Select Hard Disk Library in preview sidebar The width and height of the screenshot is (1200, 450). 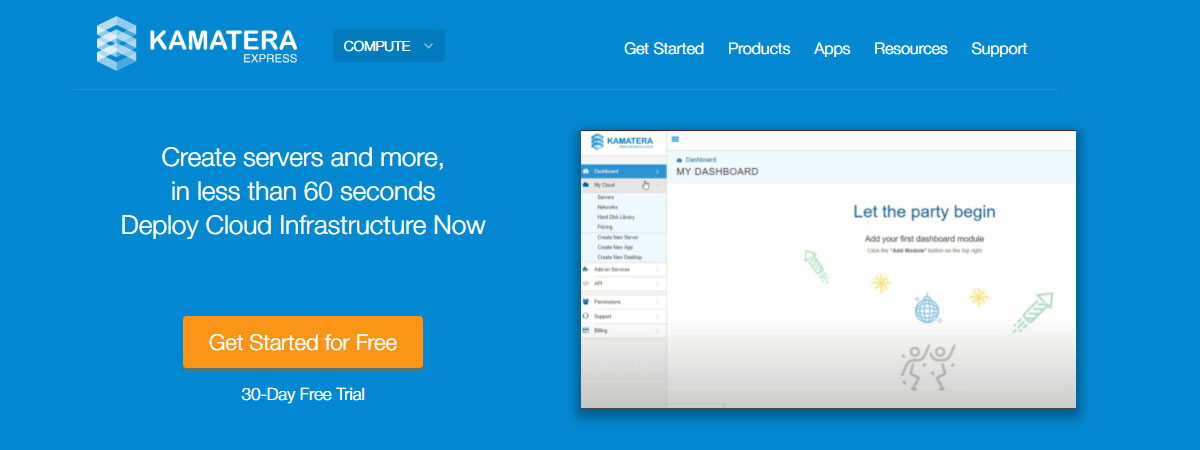click(615, 217)
